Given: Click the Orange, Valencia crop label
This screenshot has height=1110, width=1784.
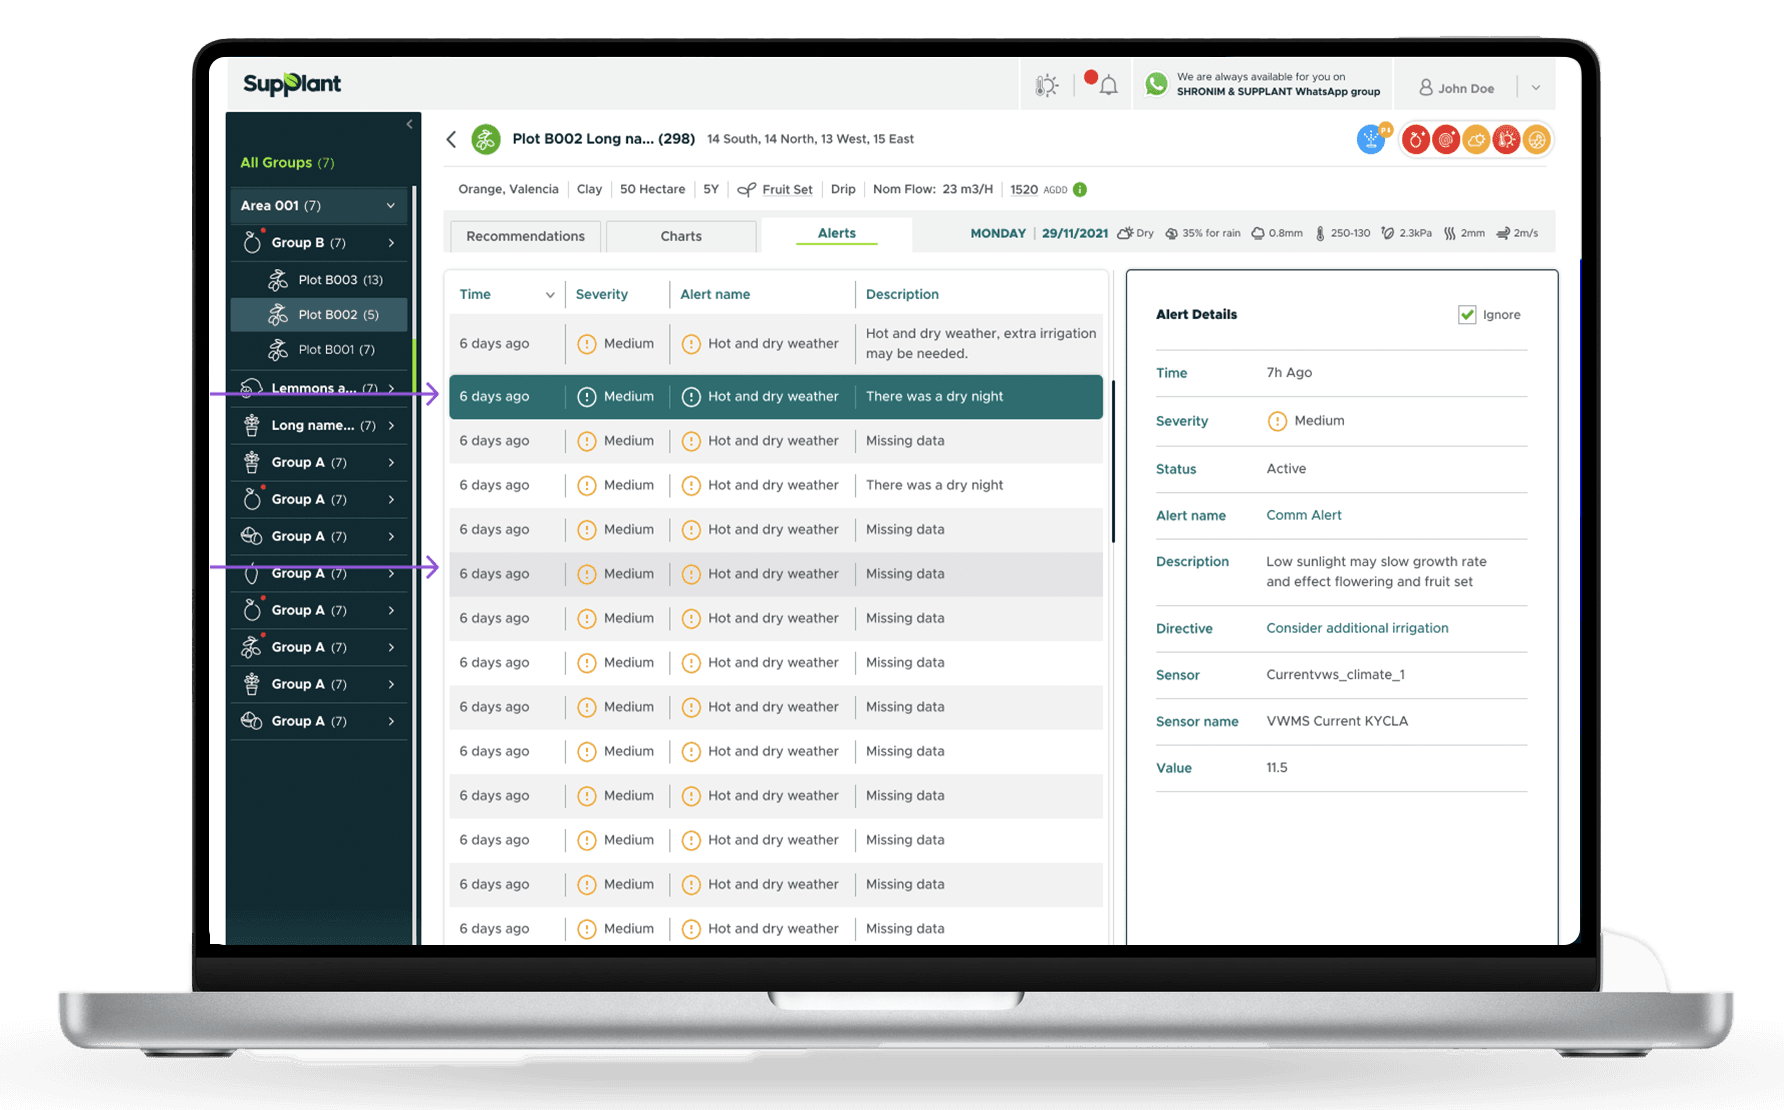Looking at the screenshot, I should pyautogui.click(x=508, y=189).
